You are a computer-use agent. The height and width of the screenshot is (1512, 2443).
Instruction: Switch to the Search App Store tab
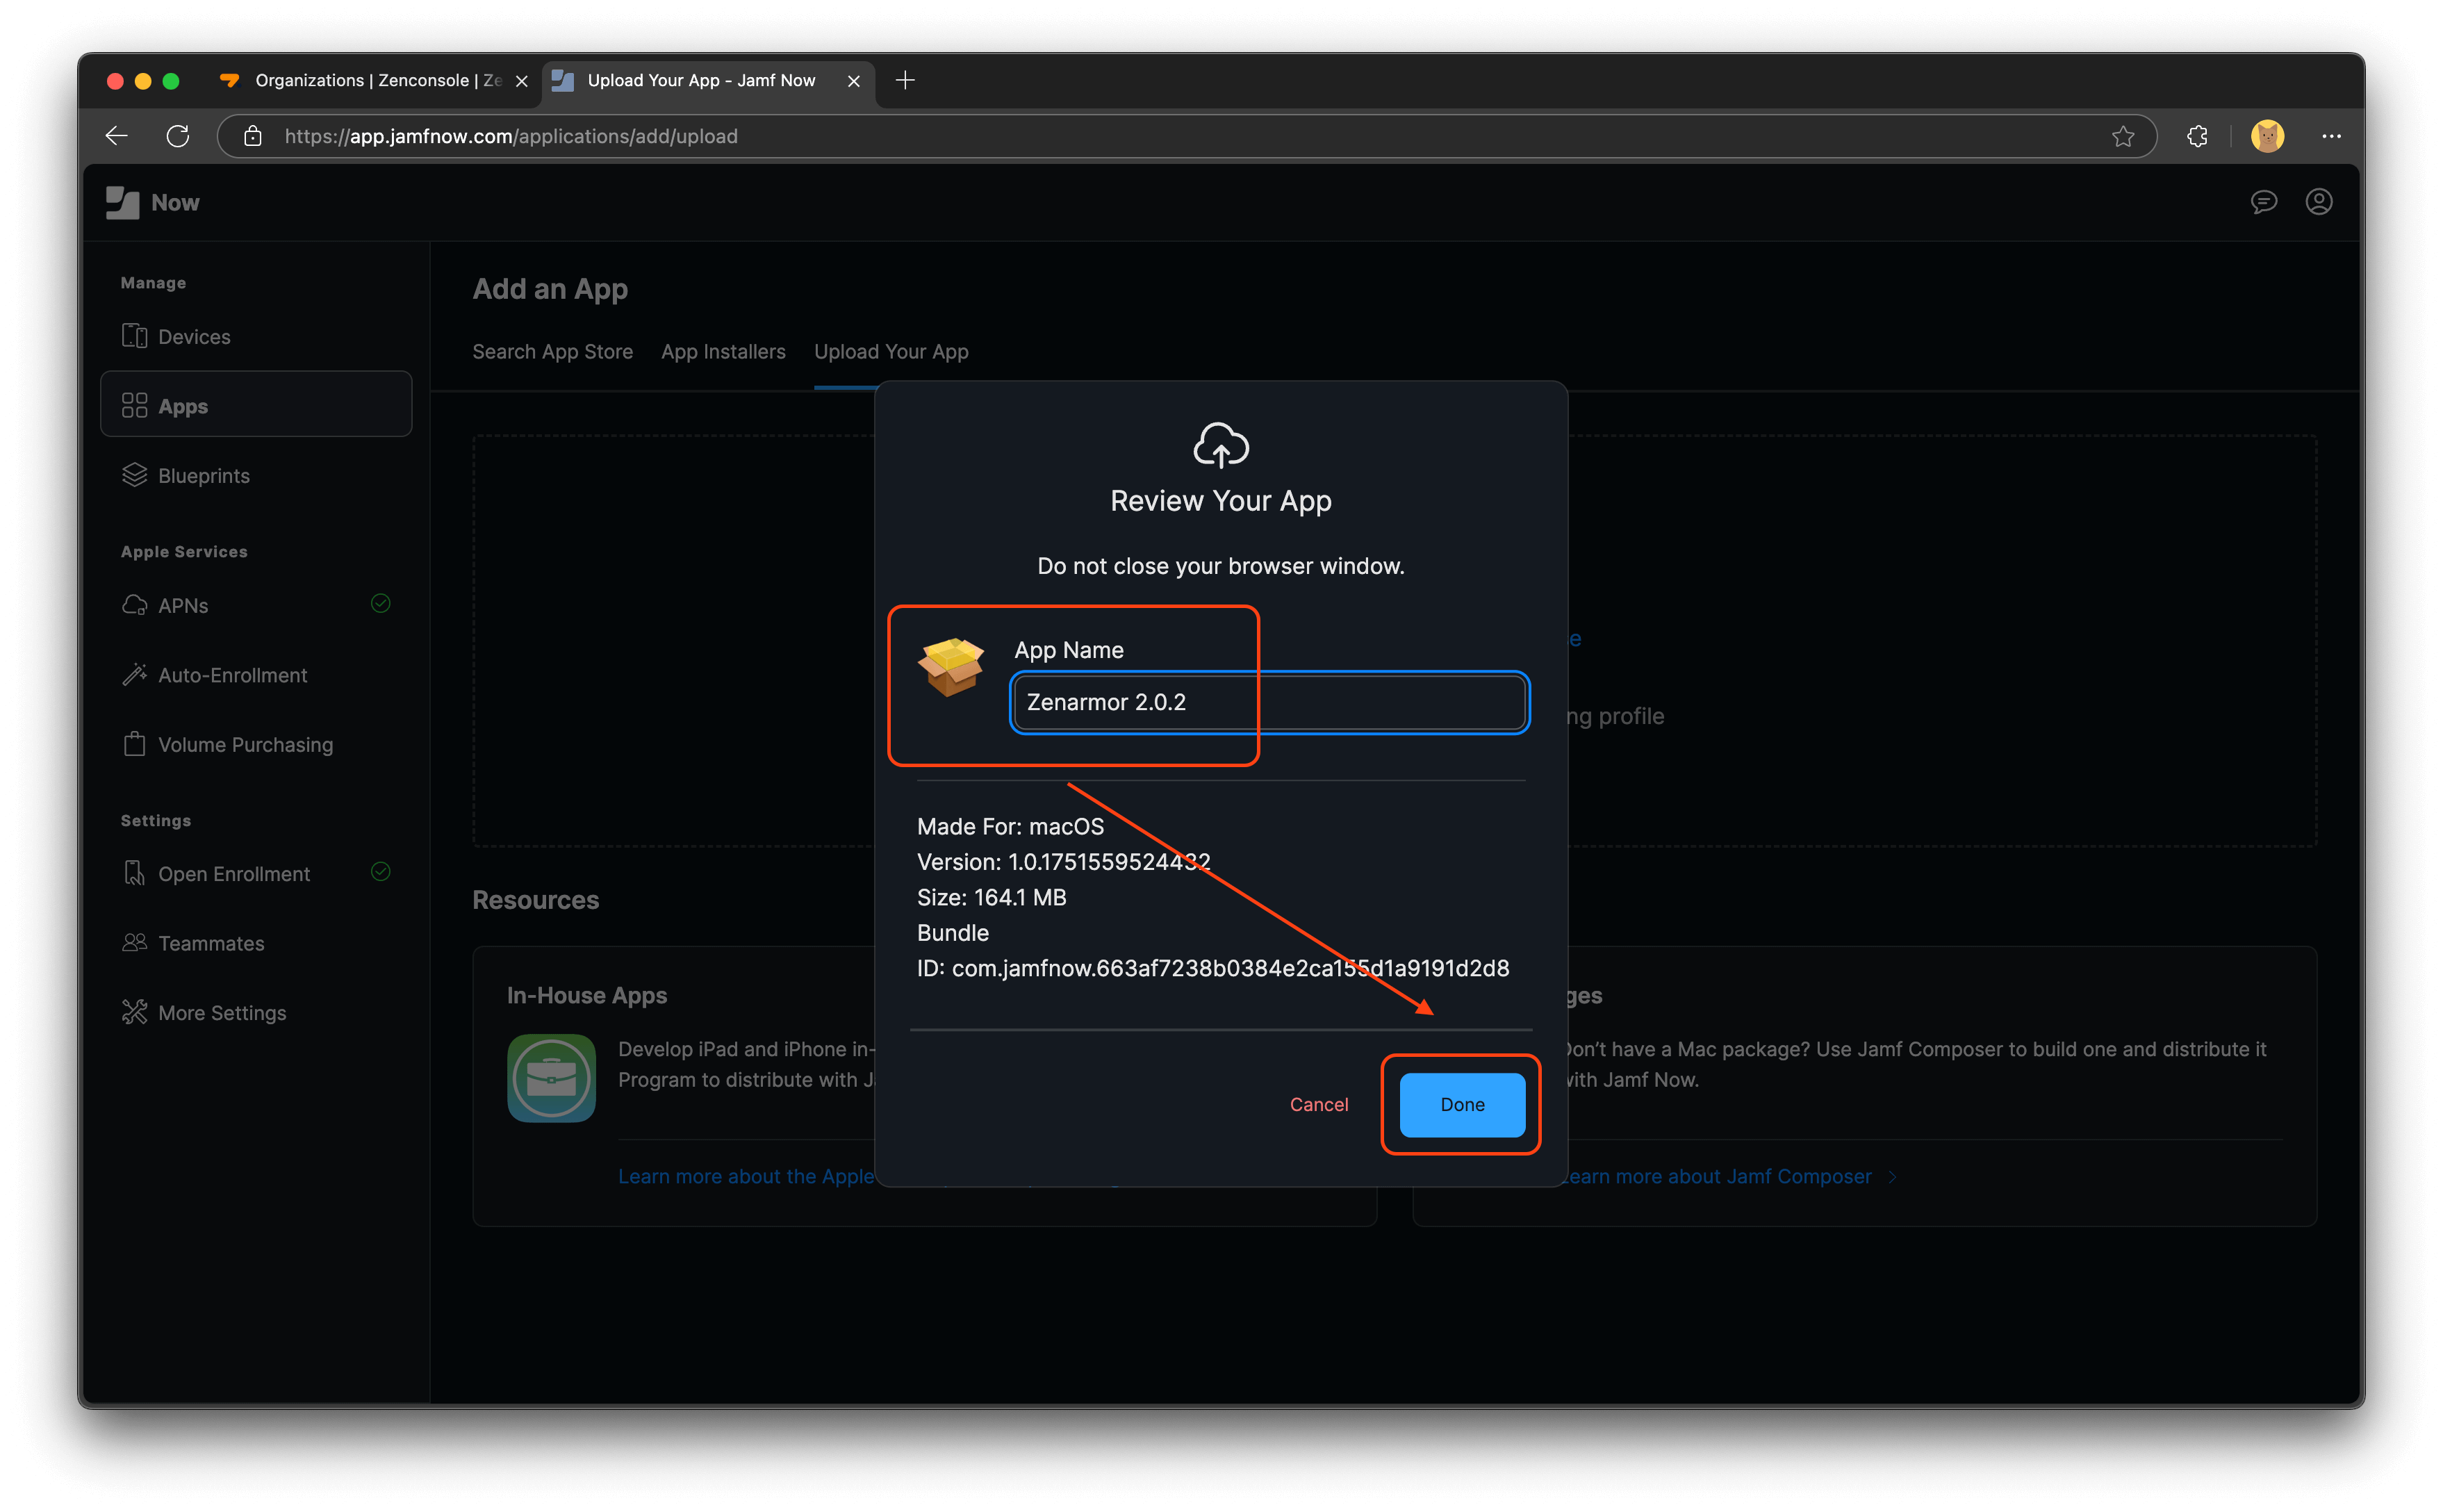[x=552, y=351]
